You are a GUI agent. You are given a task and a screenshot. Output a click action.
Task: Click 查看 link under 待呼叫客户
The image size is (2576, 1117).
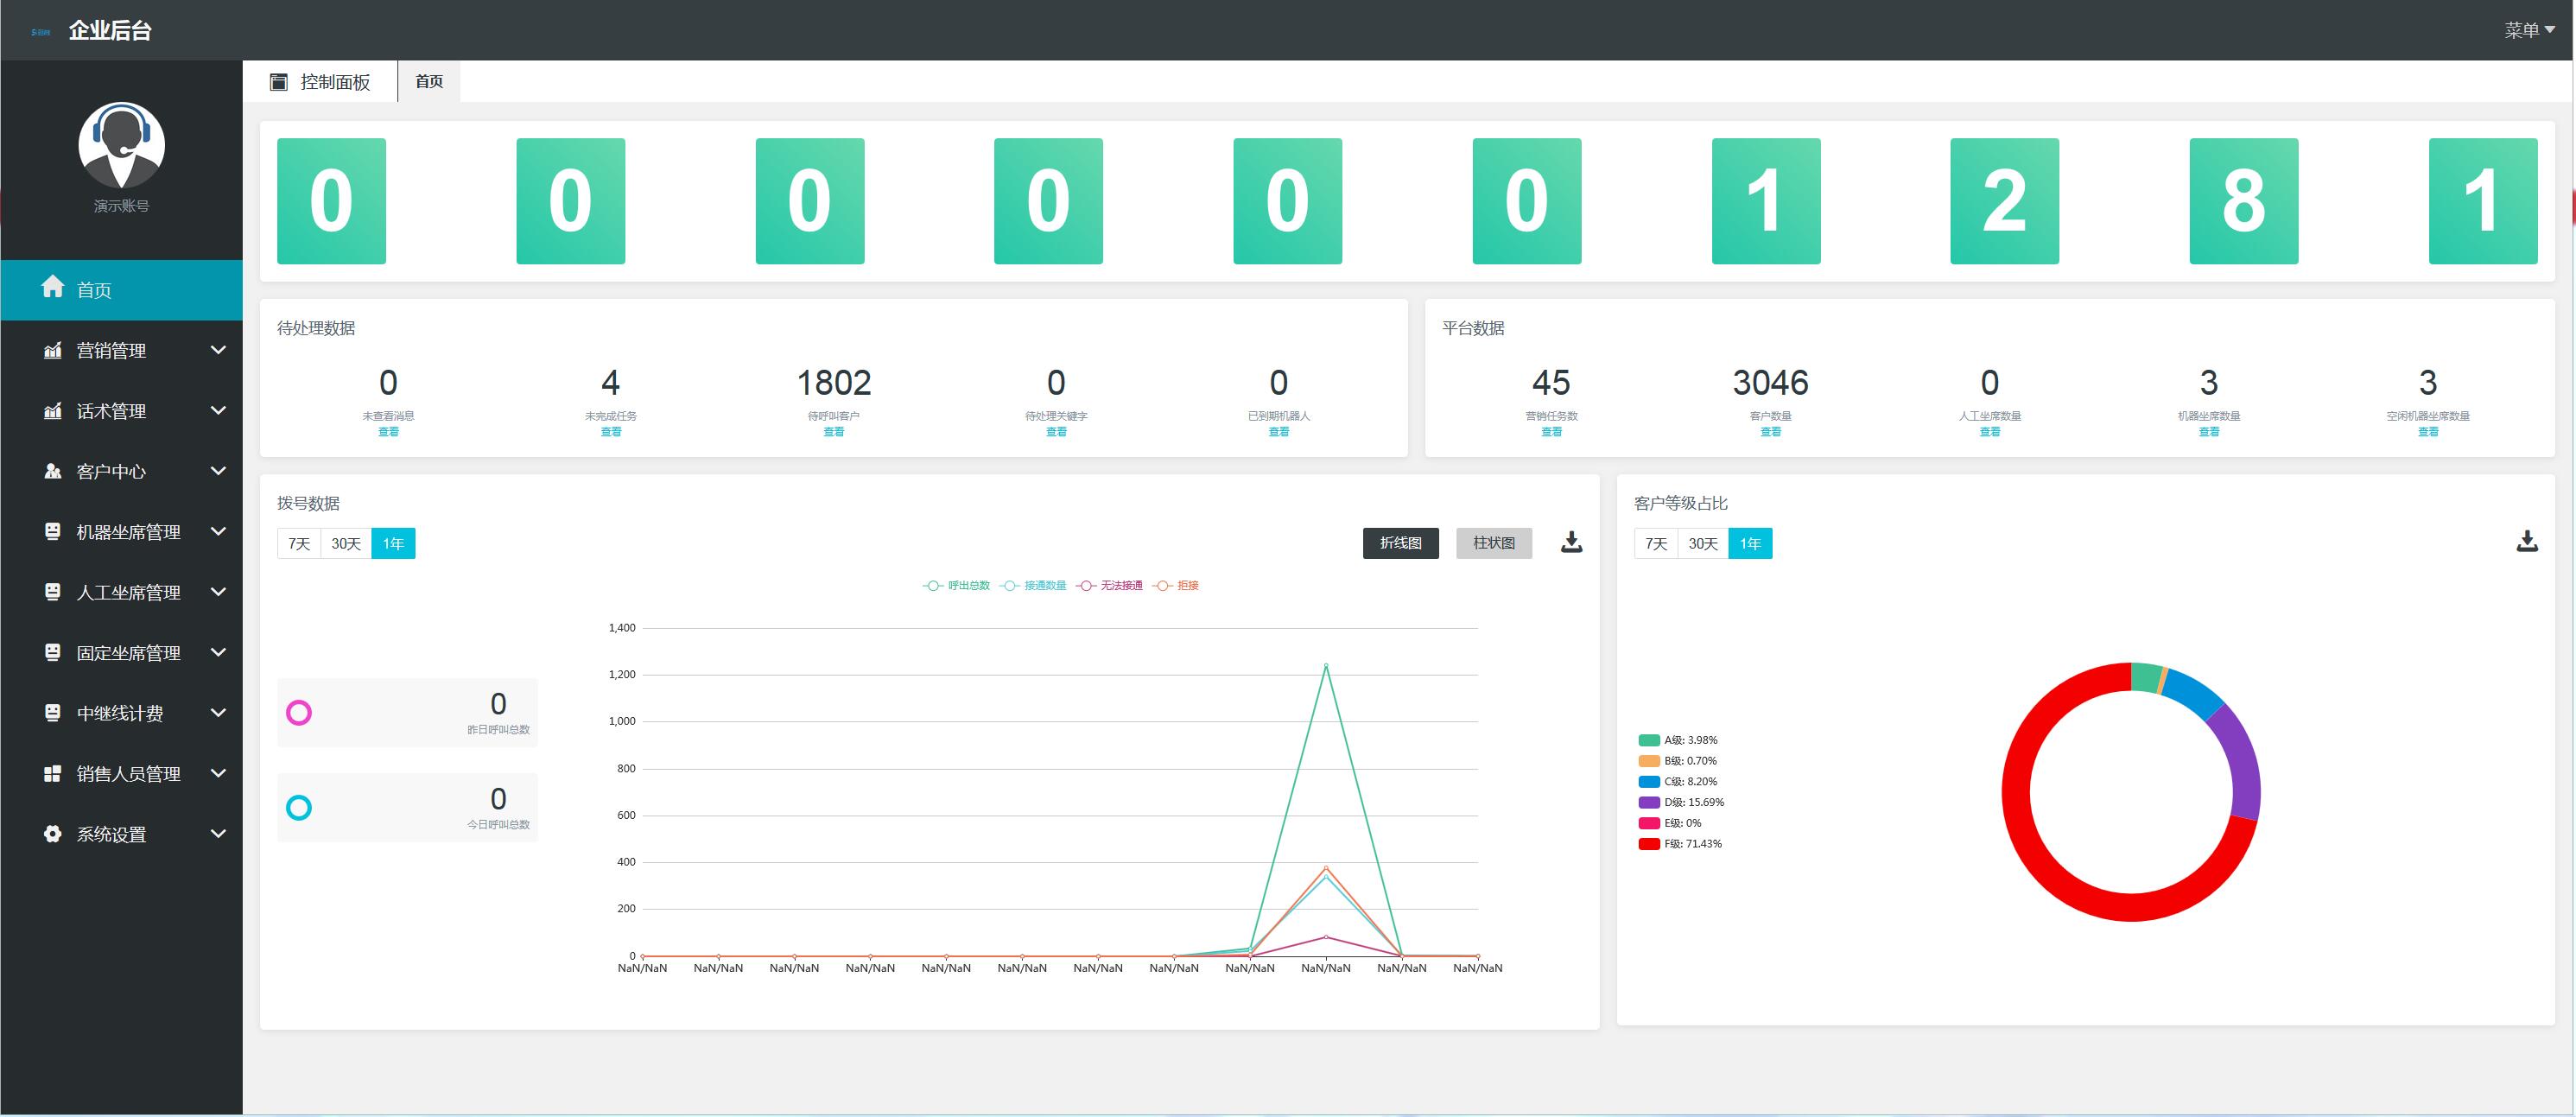(x=833, y=432)
